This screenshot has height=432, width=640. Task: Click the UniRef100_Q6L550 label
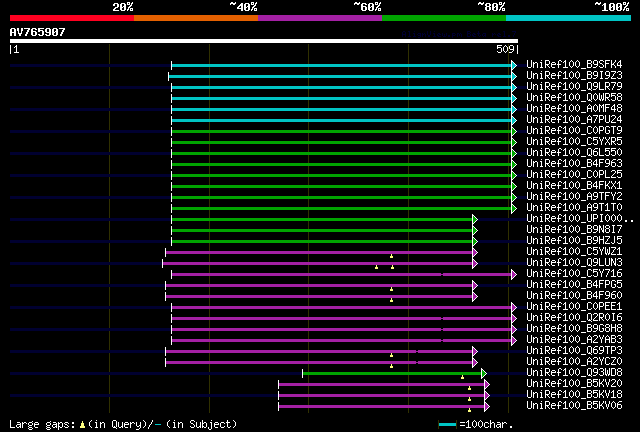[574, 153]
